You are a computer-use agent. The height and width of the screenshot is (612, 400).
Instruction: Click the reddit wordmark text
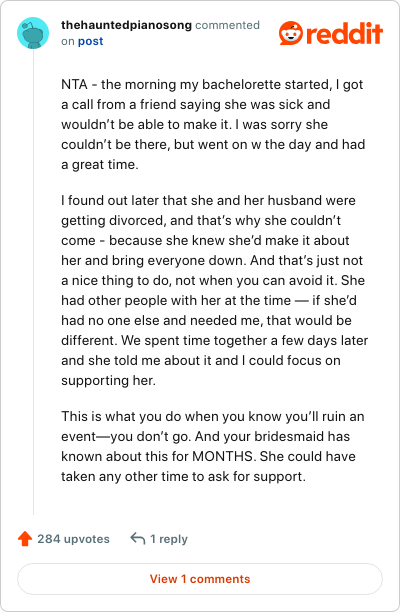tap(344, 33)
